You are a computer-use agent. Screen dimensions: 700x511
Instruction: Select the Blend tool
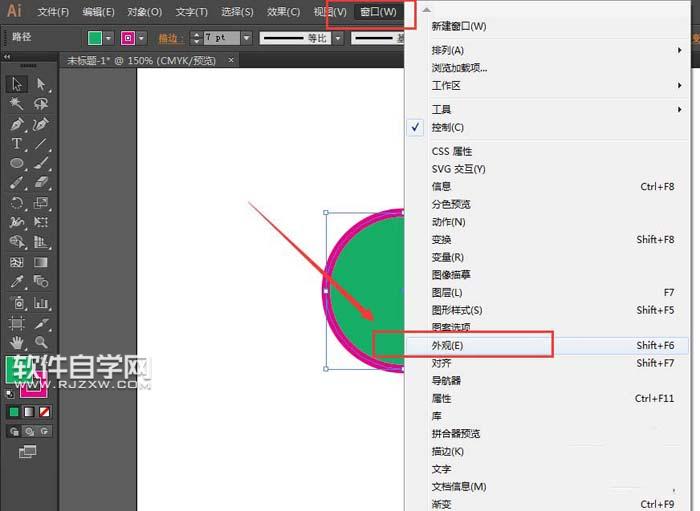coord(41,281)
